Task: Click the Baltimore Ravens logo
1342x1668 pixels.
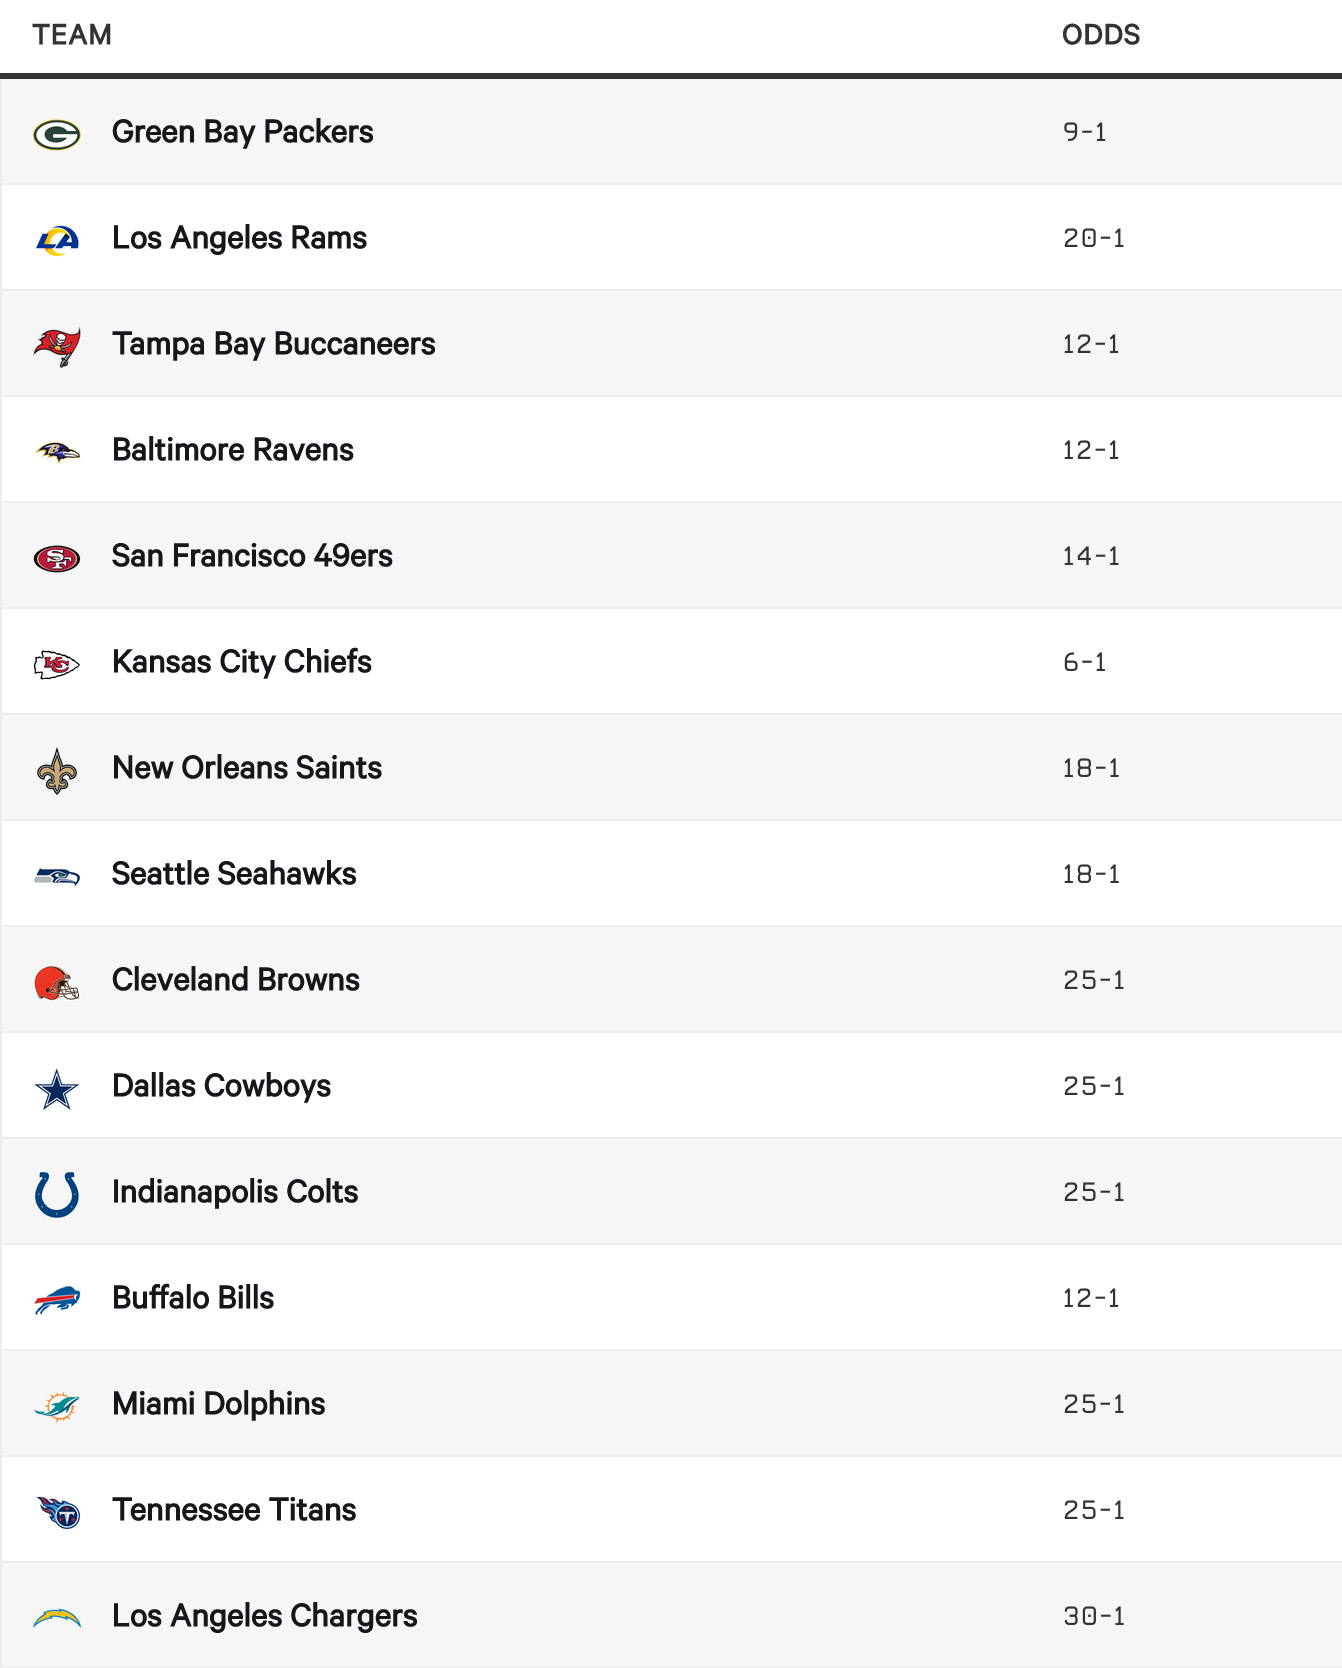Action: (57, 452)
